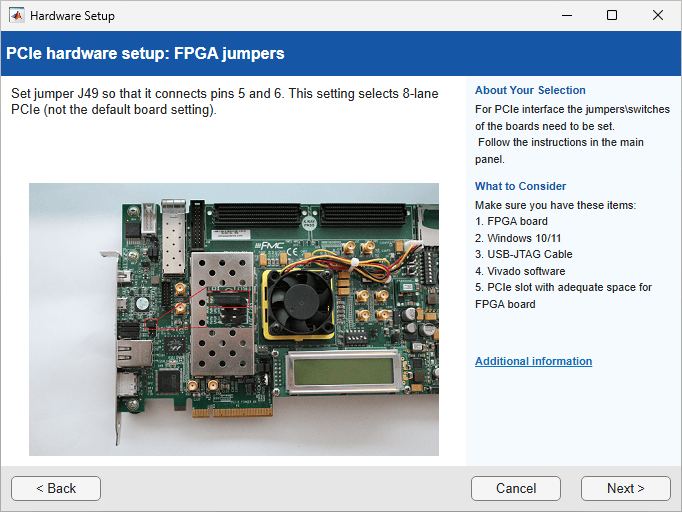
Task: Minimize the Hardware Setup window
Action: coord(567,16)
